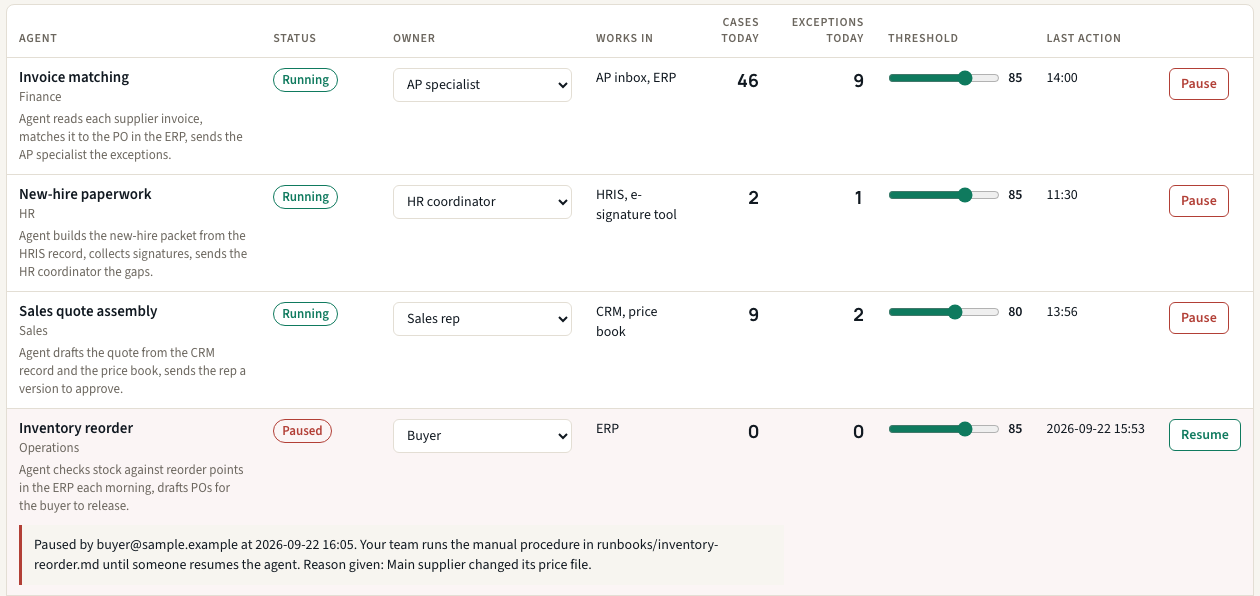1260x596 pixels.
Task: Click the Inventory reorder agent description text
Action: [x=131, y=488]
